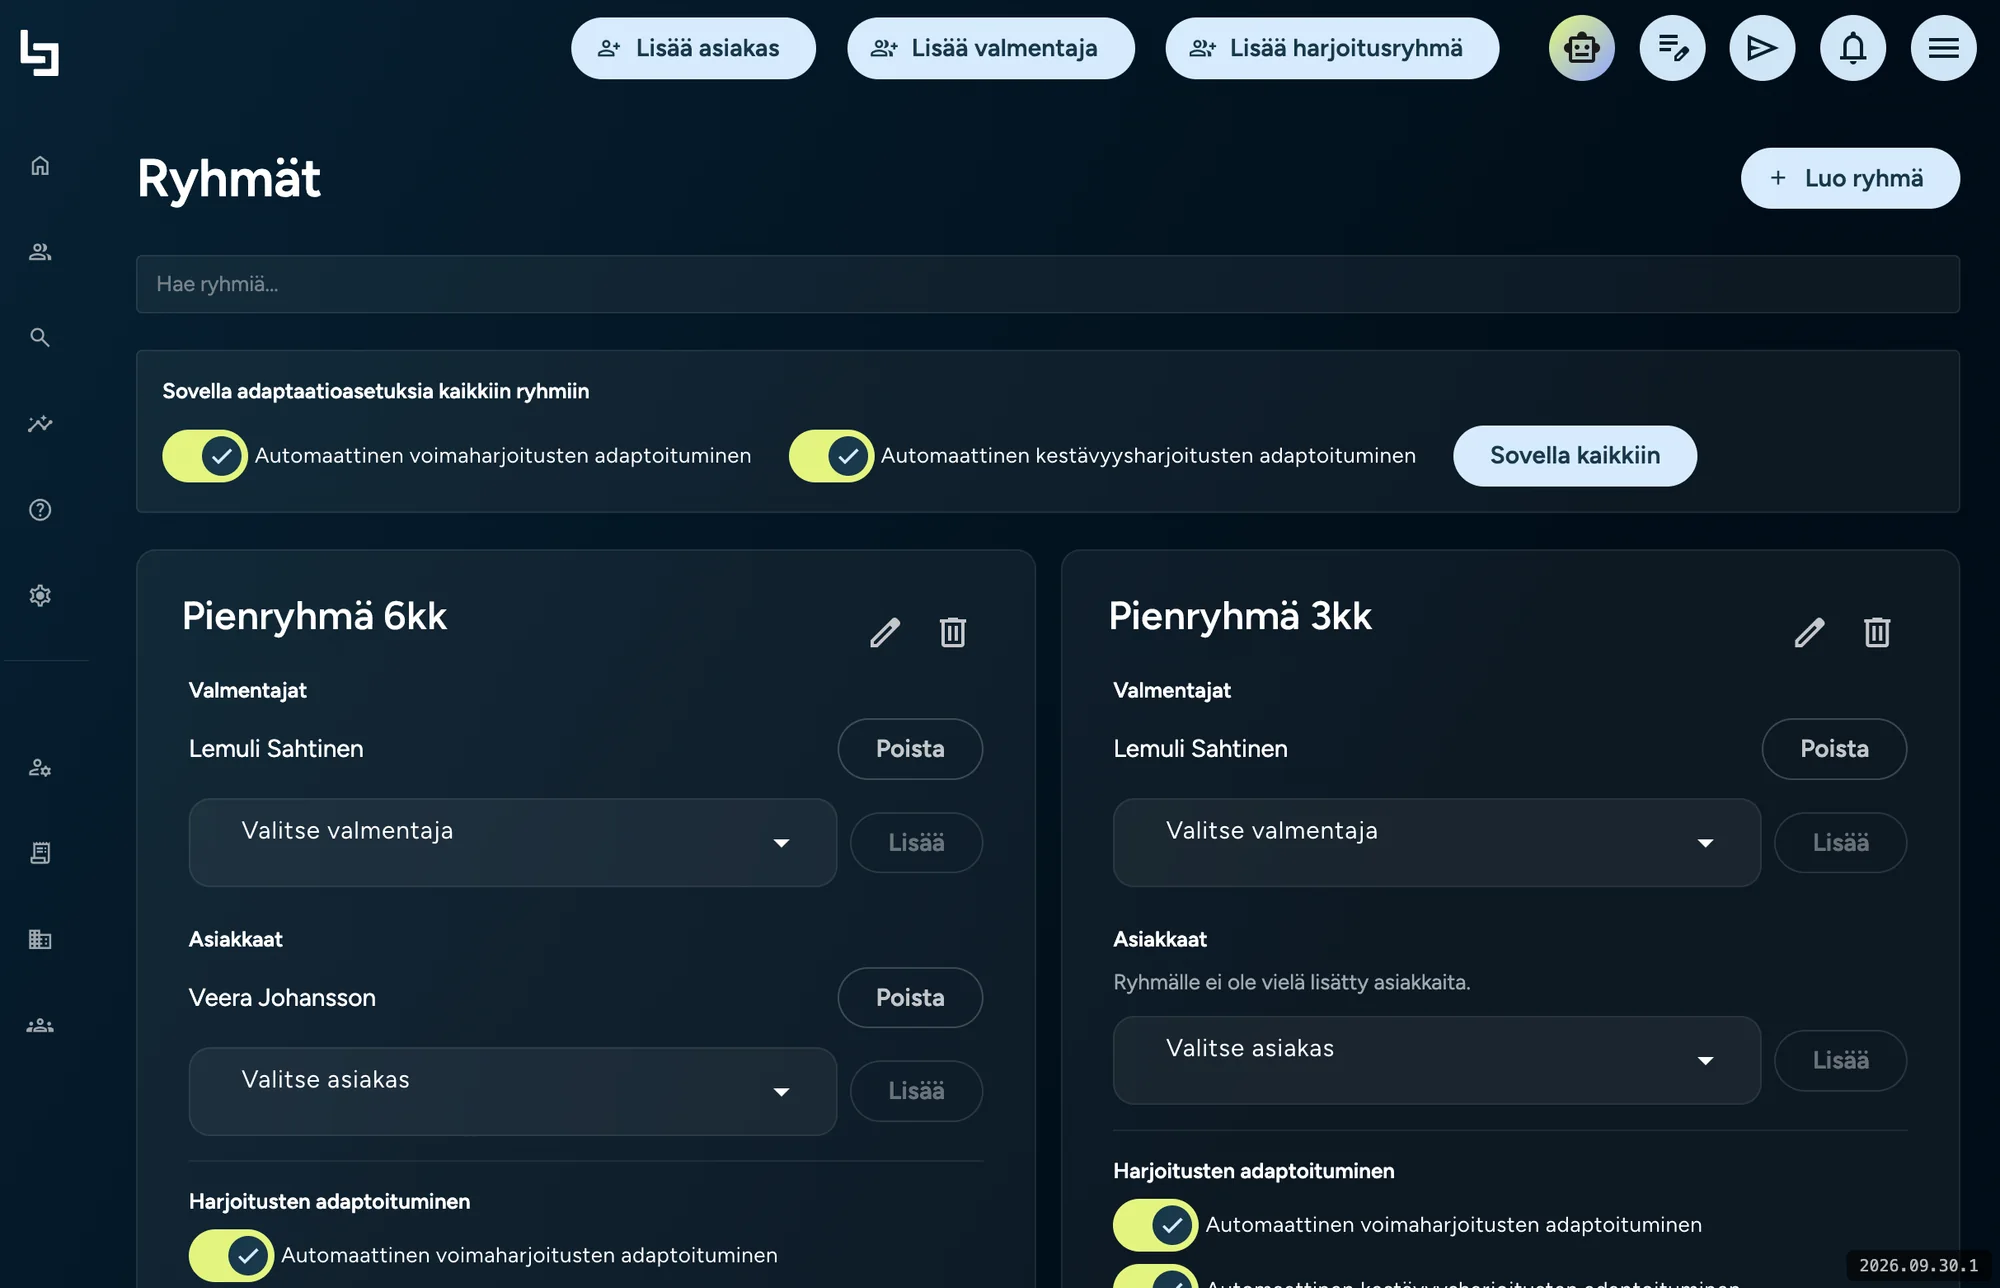Expand Valitse valmentaja dropdown in Pienryhmä 6kk
The height and width of the screenshot is (1288, 2000).
[x=512, y=842]
